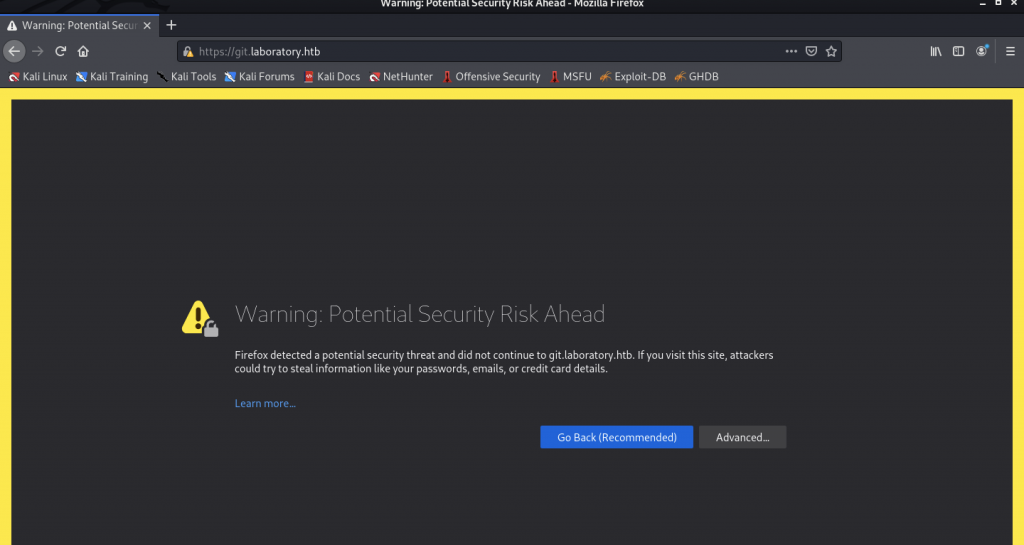Bookmark this page with the star

tap(831, 51)
